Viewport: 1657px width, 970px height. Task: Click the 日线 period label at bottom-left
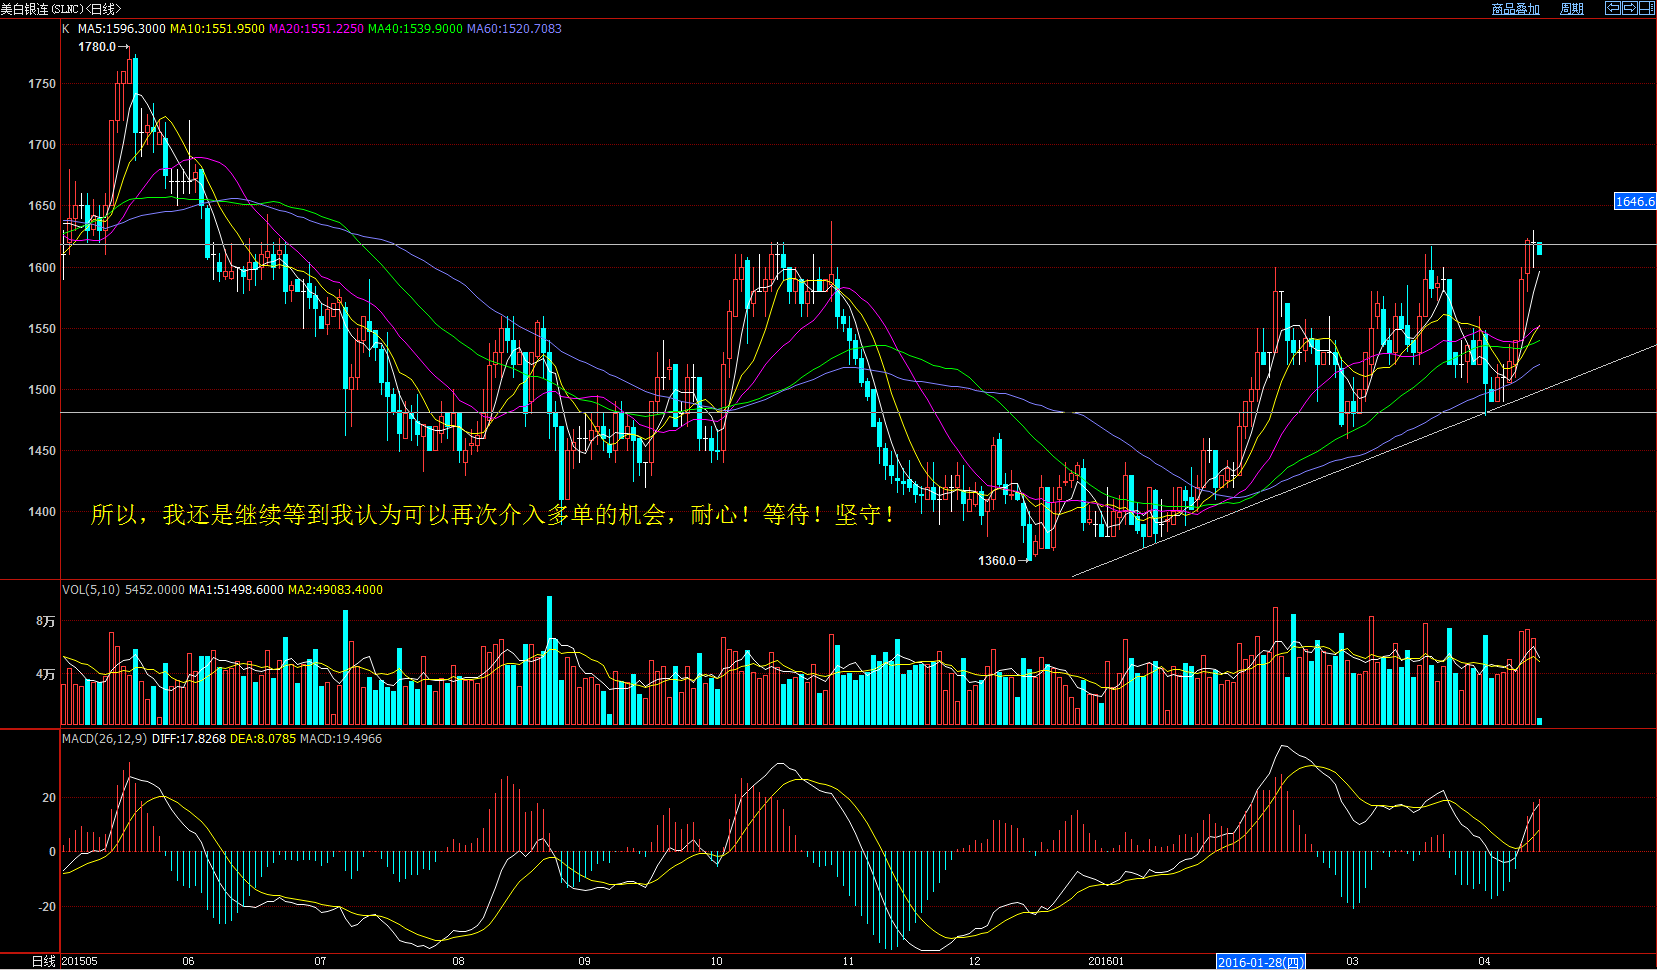(43, 961)
